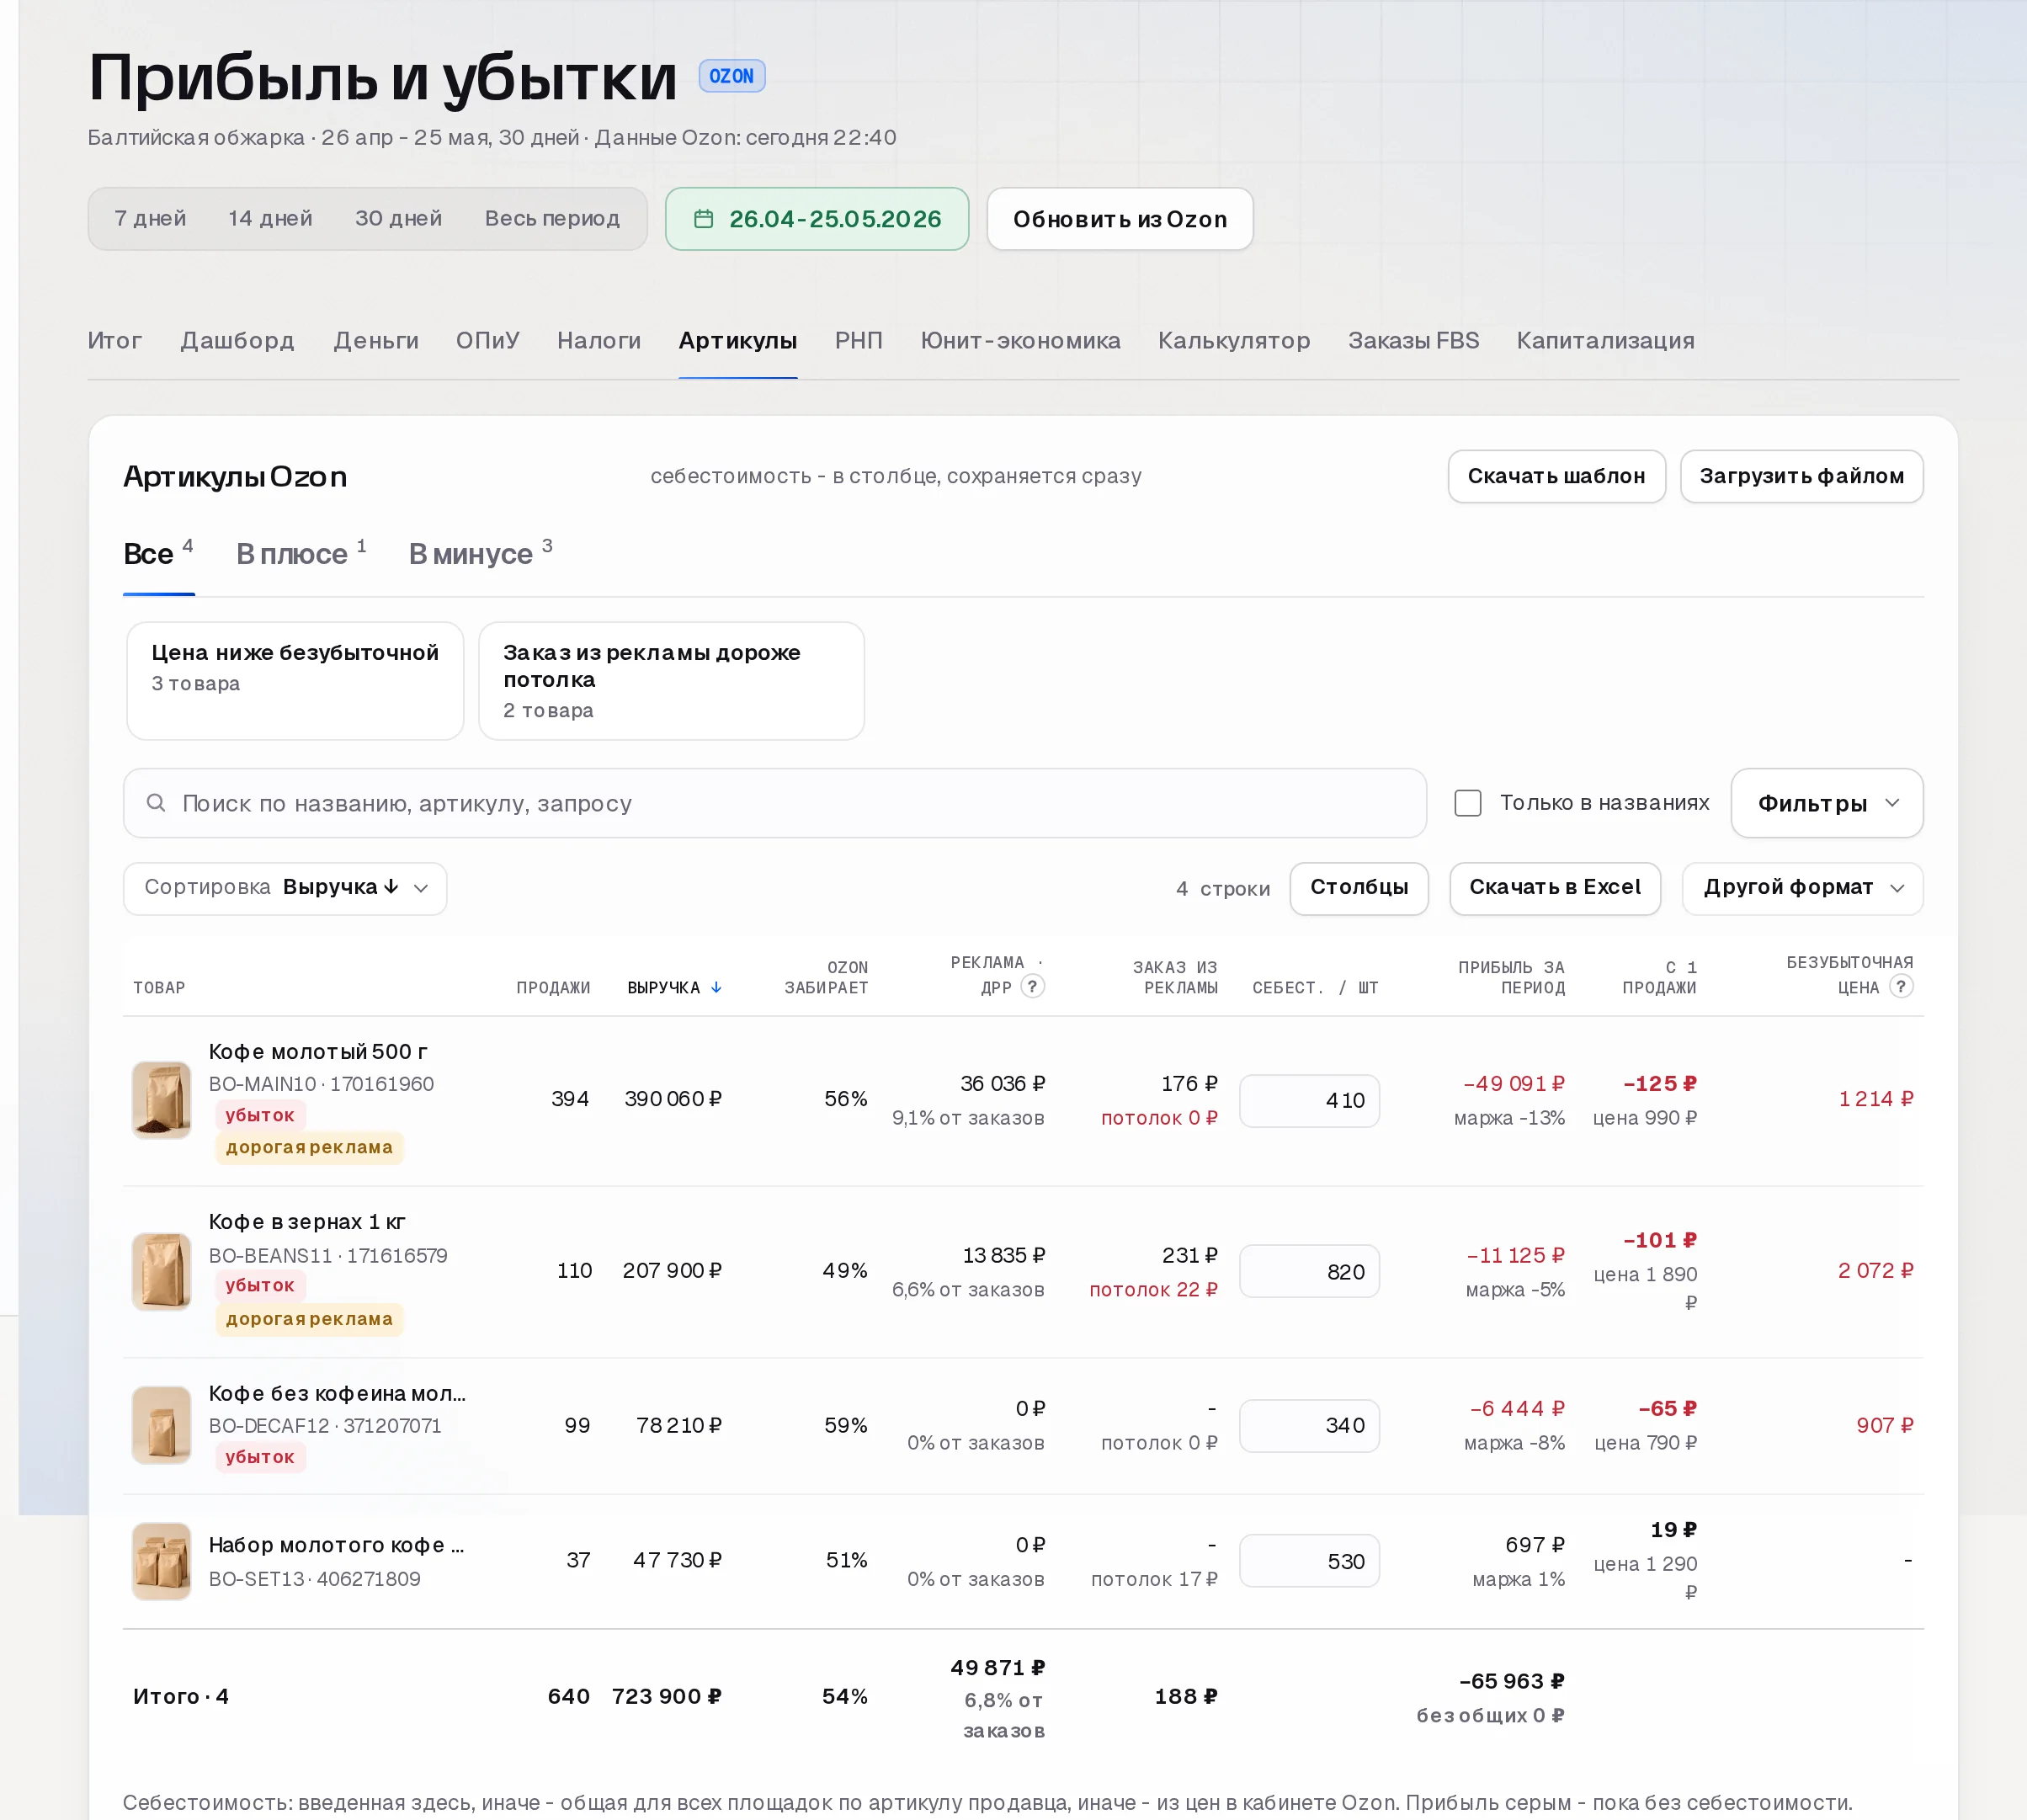Edit cost field with value 820

click(1309, 1272)
